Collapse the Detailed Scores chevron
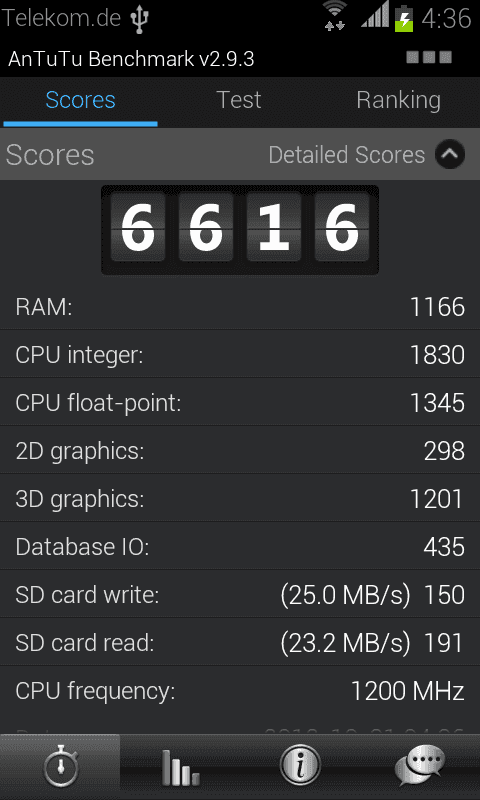 450,154
